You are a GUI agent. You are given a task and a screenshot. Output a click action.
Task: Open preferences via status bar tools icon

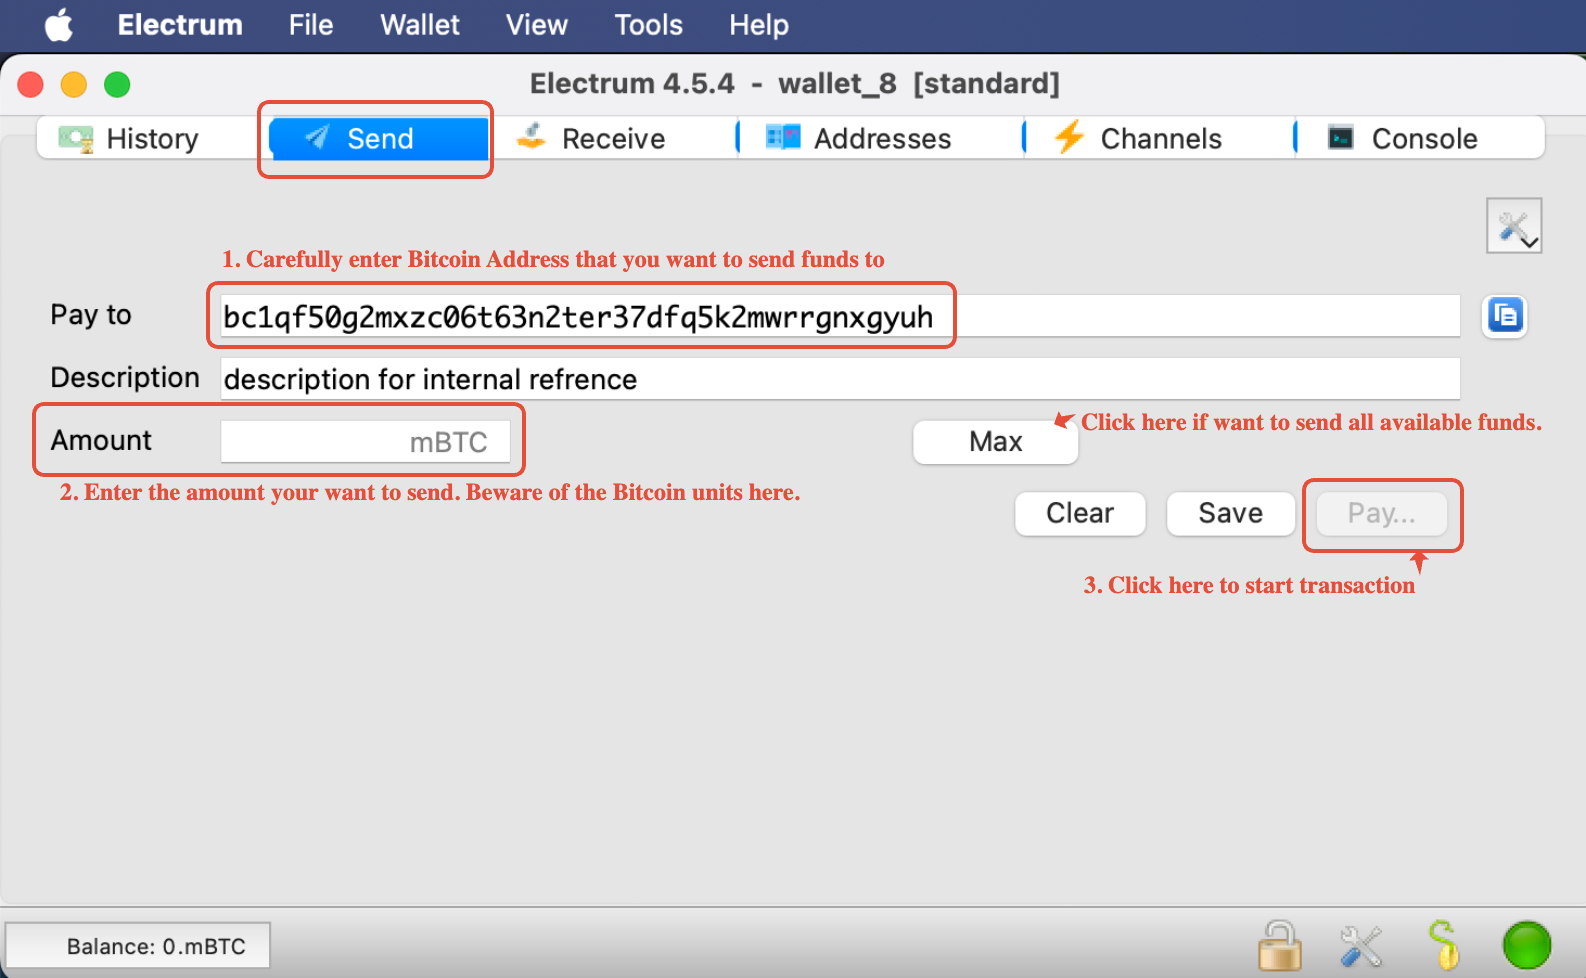1361,946
